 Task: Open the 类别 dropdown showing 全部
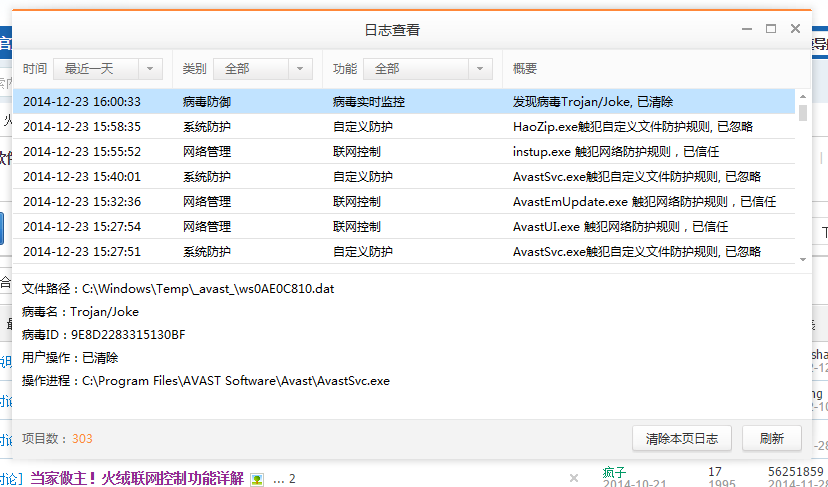click(263, 69)
